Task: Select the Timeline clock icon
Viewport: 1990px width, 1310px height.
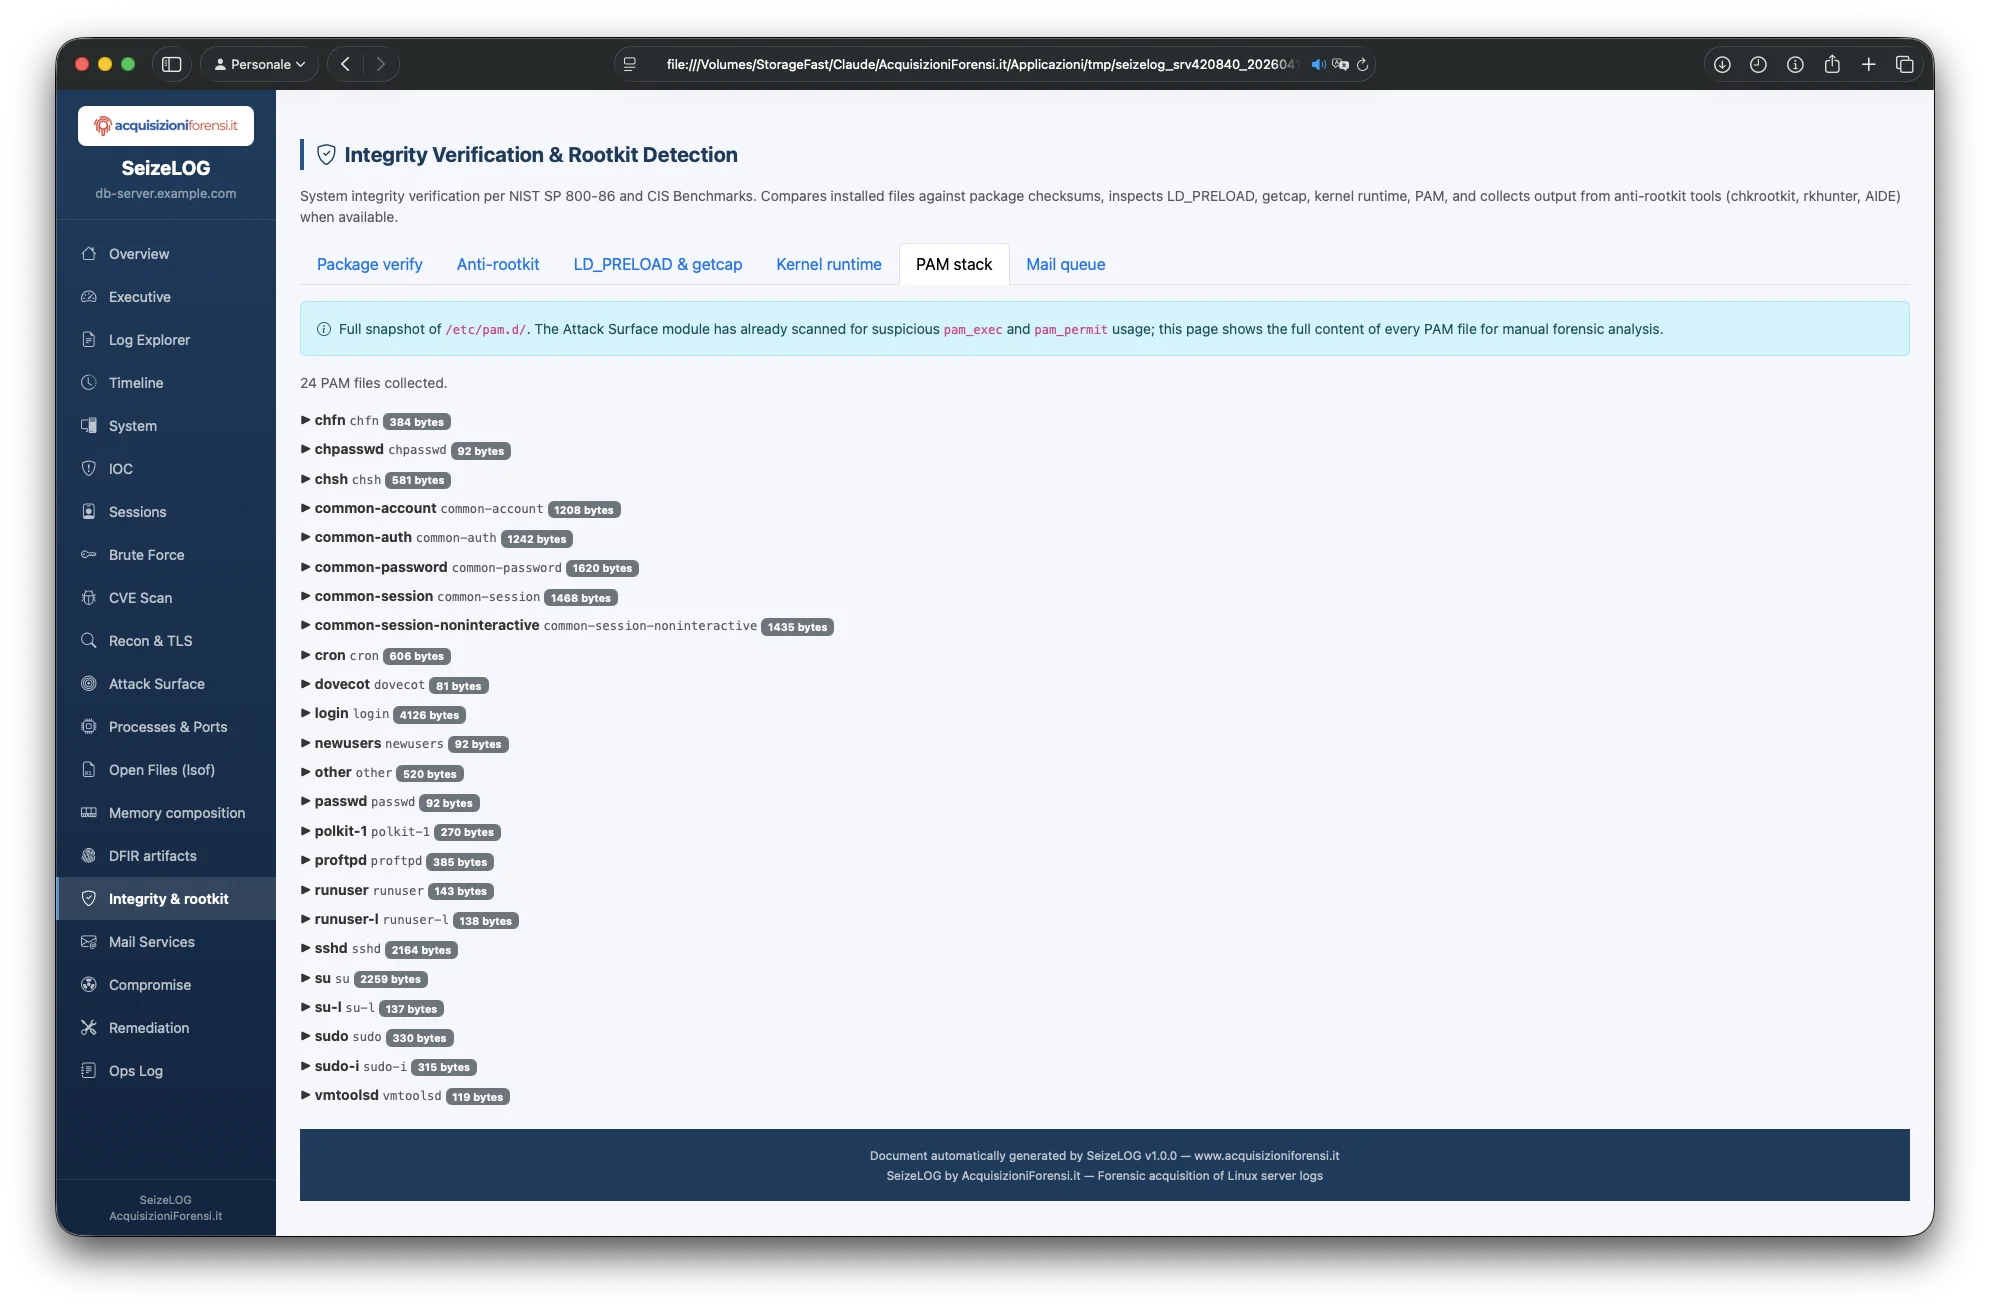Action: (89, 382)
